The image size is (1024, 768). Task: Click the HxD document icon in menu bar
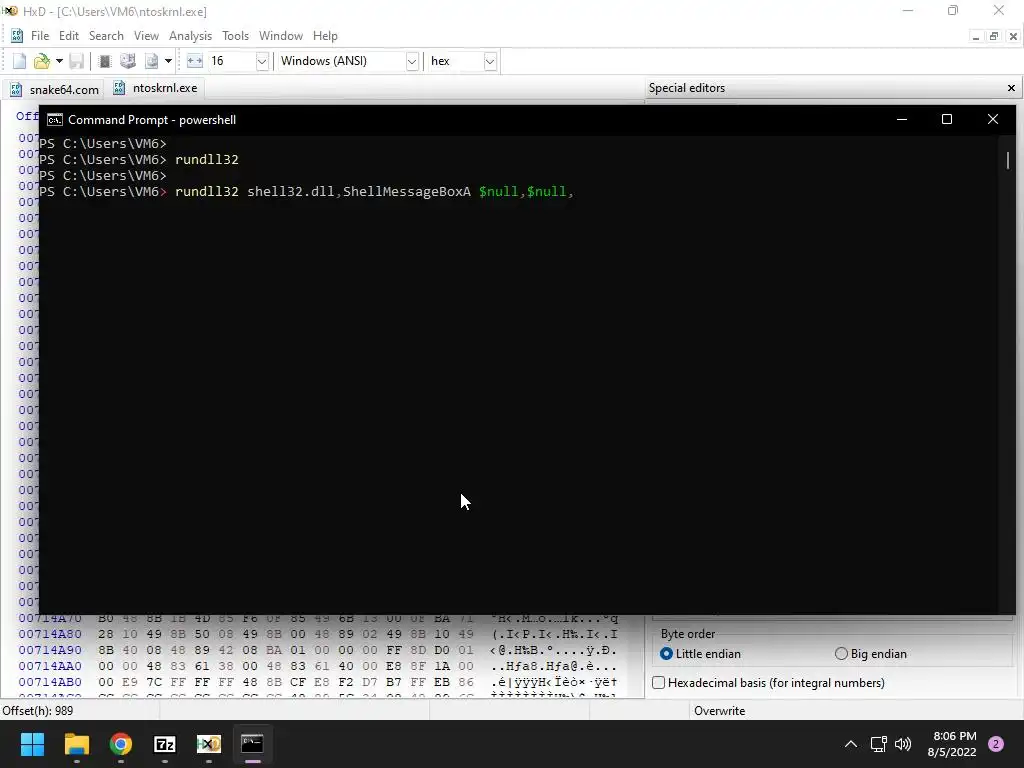[17, 36]
